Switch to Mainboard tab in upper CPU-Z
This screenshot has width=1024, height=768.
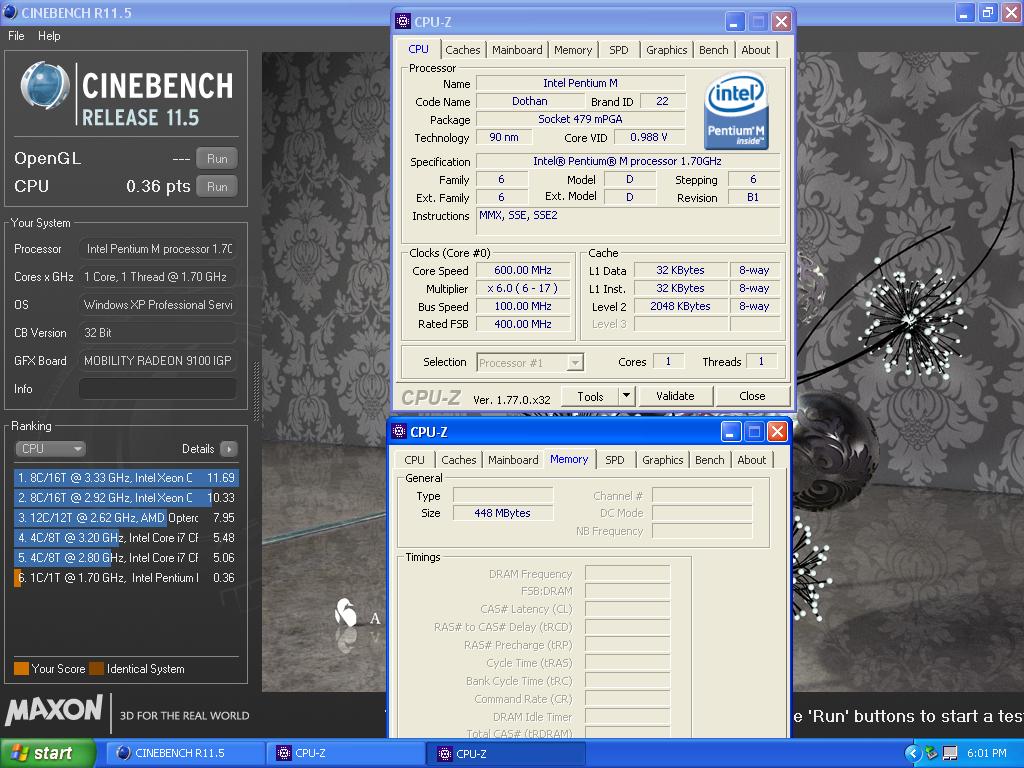tap(517, 50)
